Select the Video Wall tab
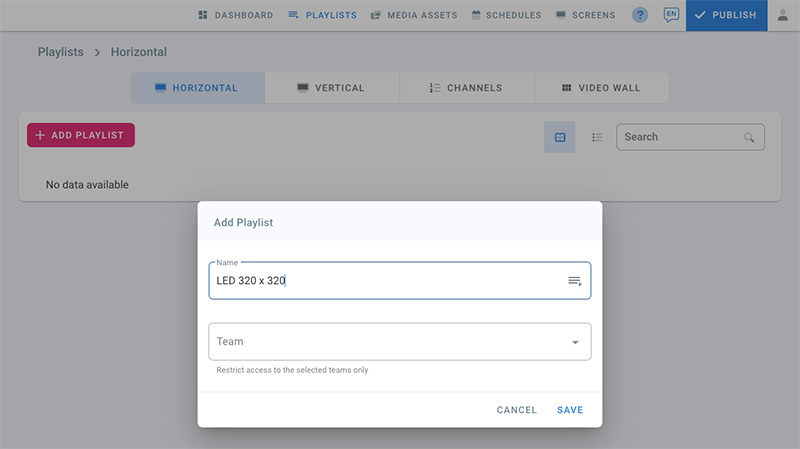800x449 pixels. pos(601,88)
